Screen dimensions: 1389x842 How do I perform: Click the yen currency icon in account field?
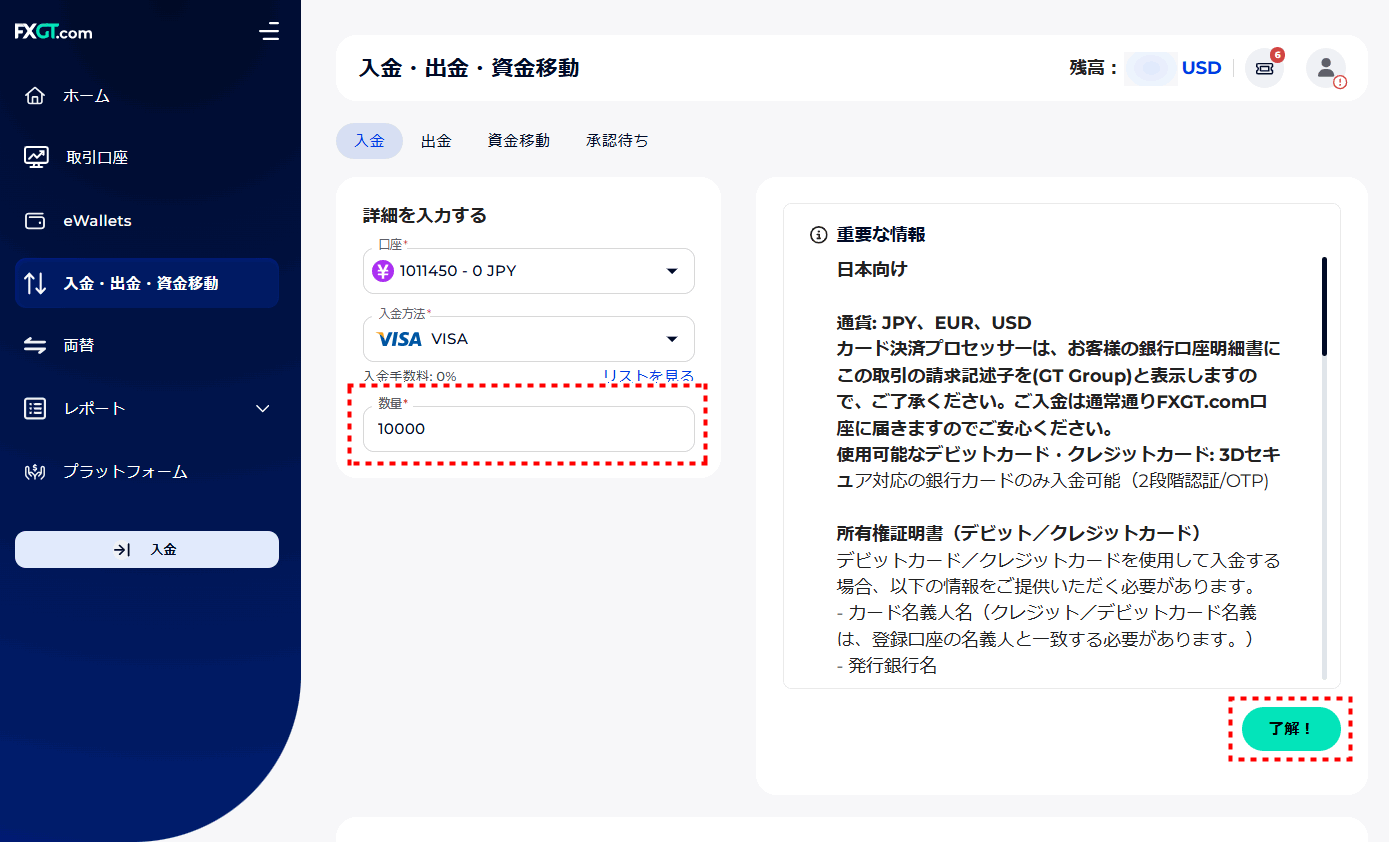(x=383, y=271)
